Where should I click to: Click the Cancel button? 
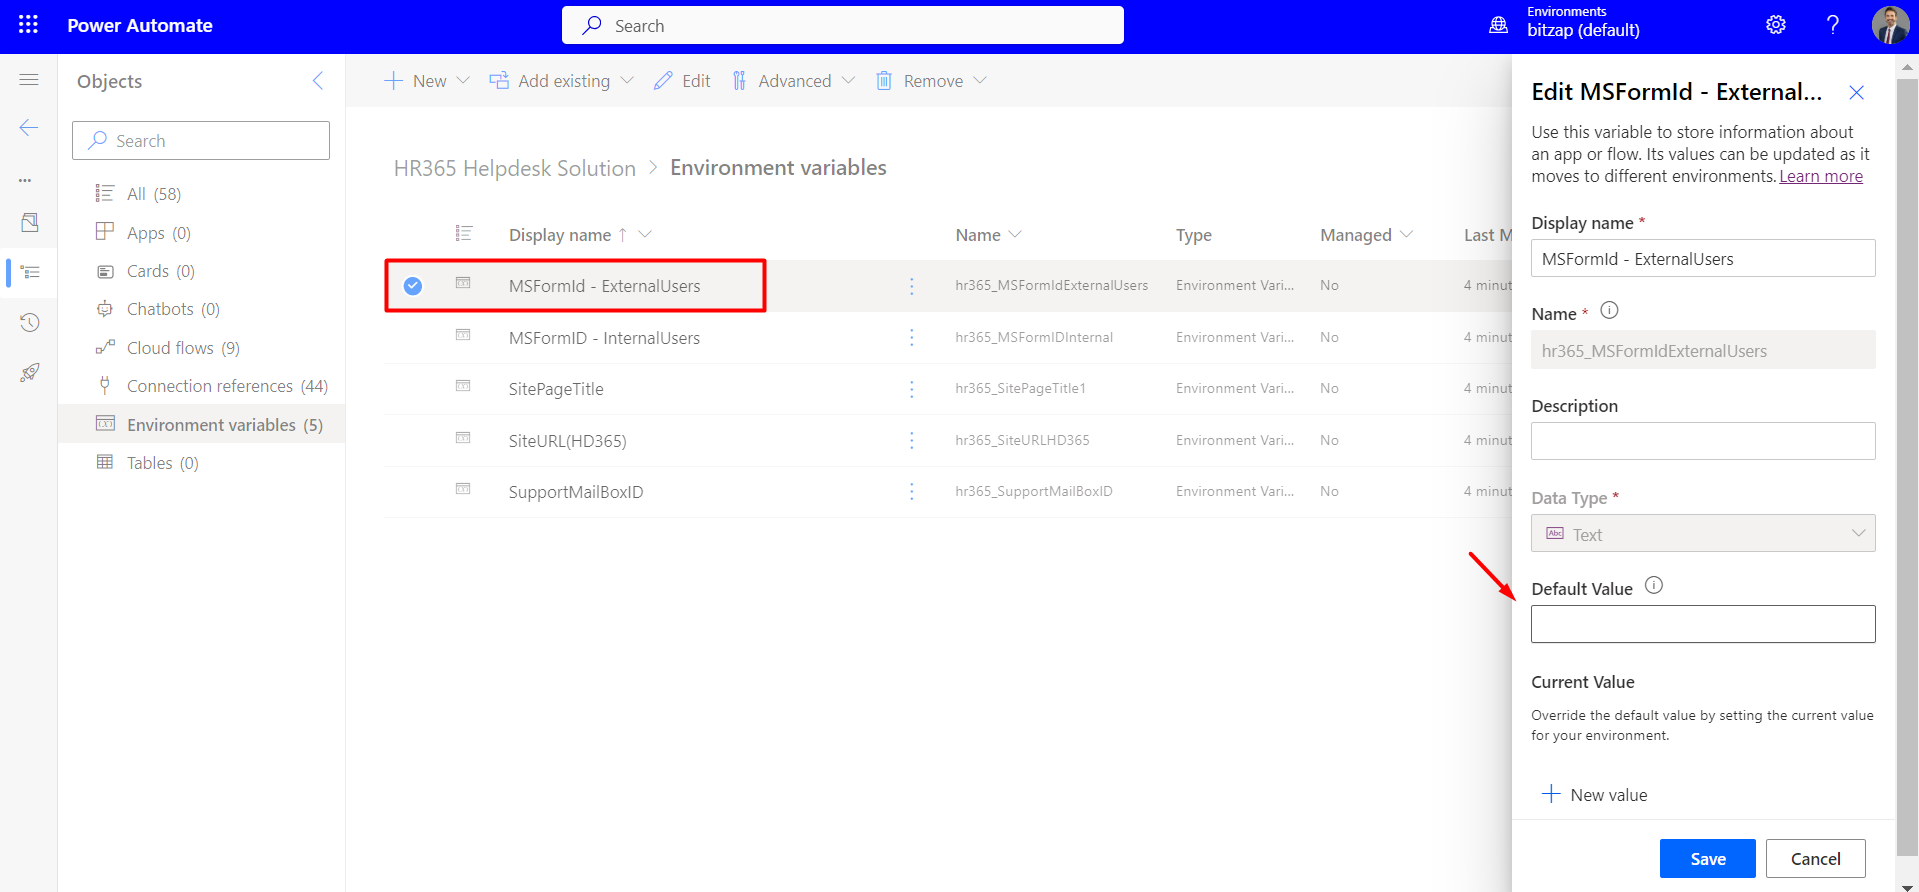click(1815, 859)
